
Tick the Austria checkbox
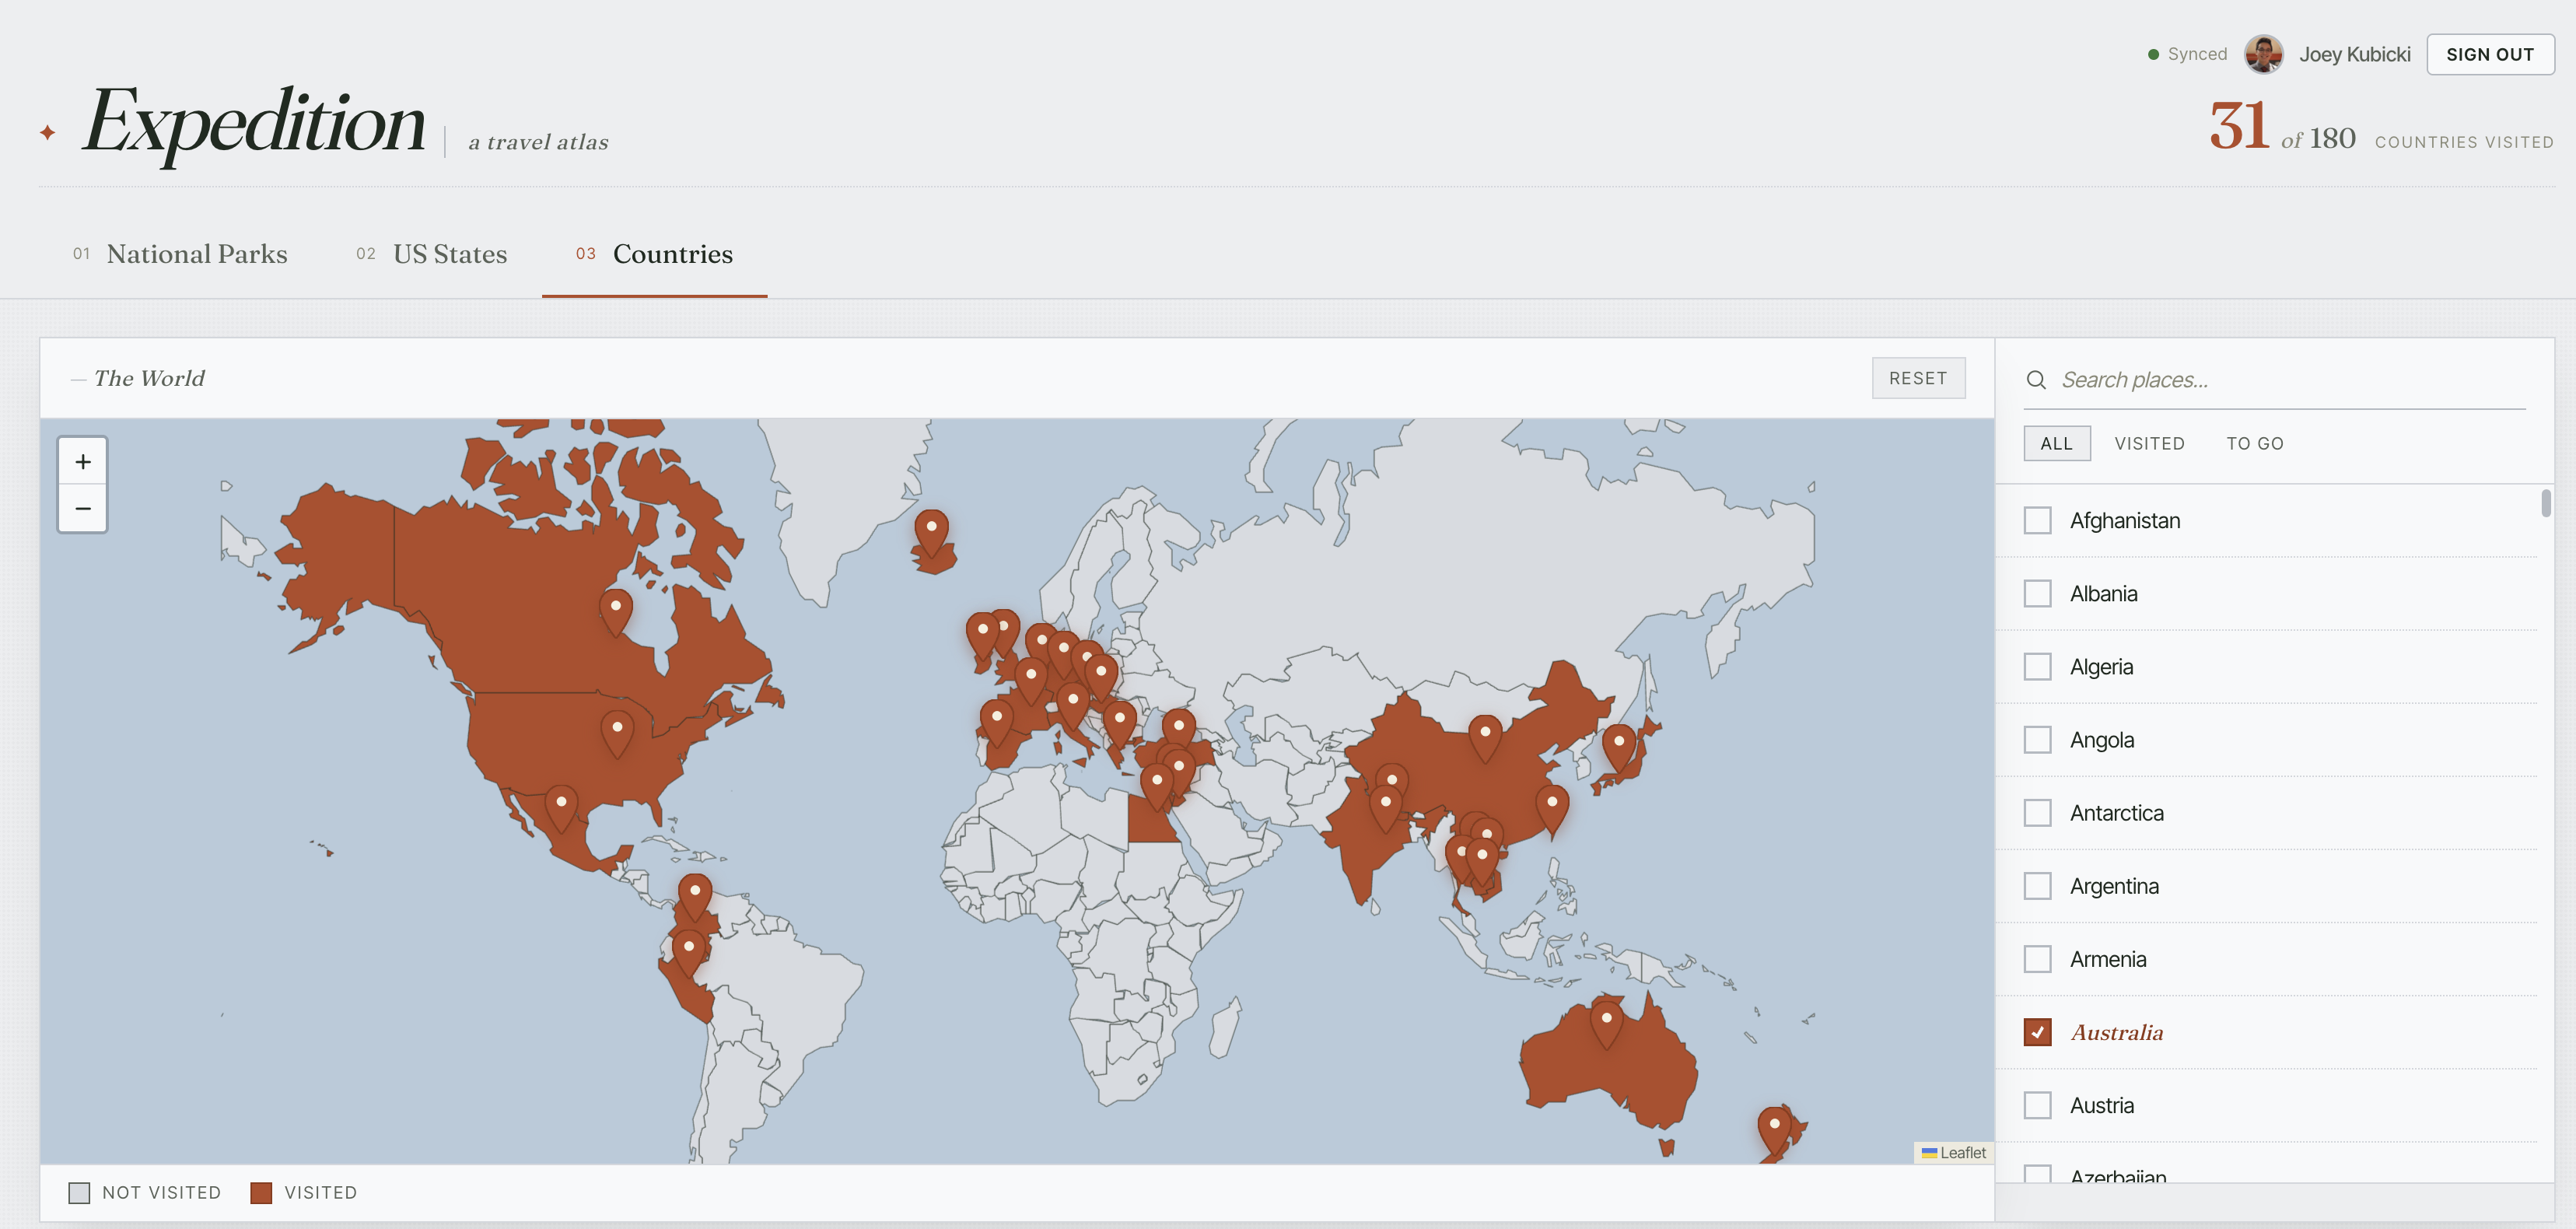pos(2037,1105)
